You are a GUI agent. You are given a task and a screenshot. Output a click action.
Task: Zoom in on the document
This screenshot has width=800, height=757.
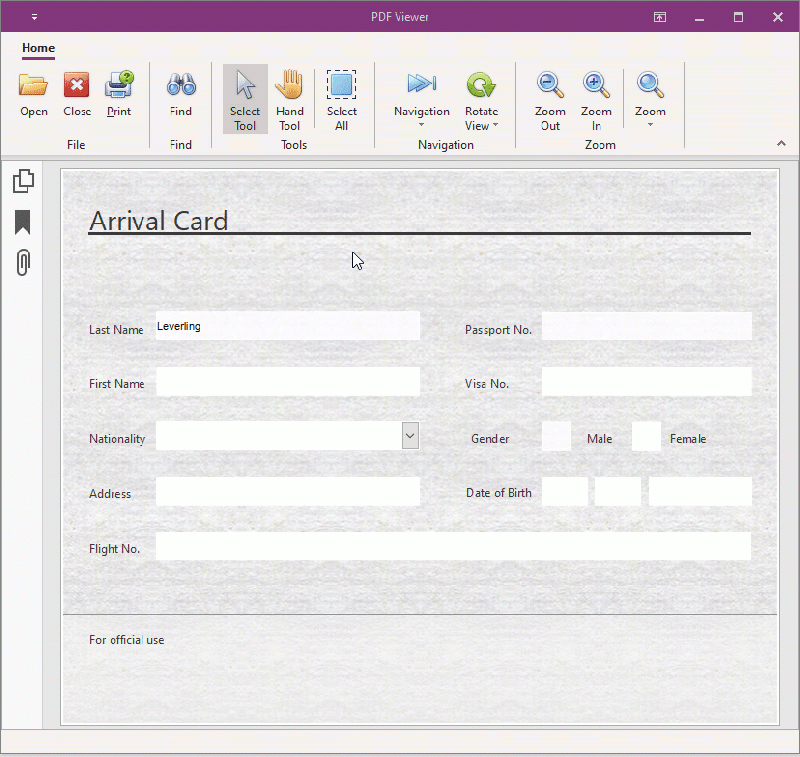pos(596,95)
